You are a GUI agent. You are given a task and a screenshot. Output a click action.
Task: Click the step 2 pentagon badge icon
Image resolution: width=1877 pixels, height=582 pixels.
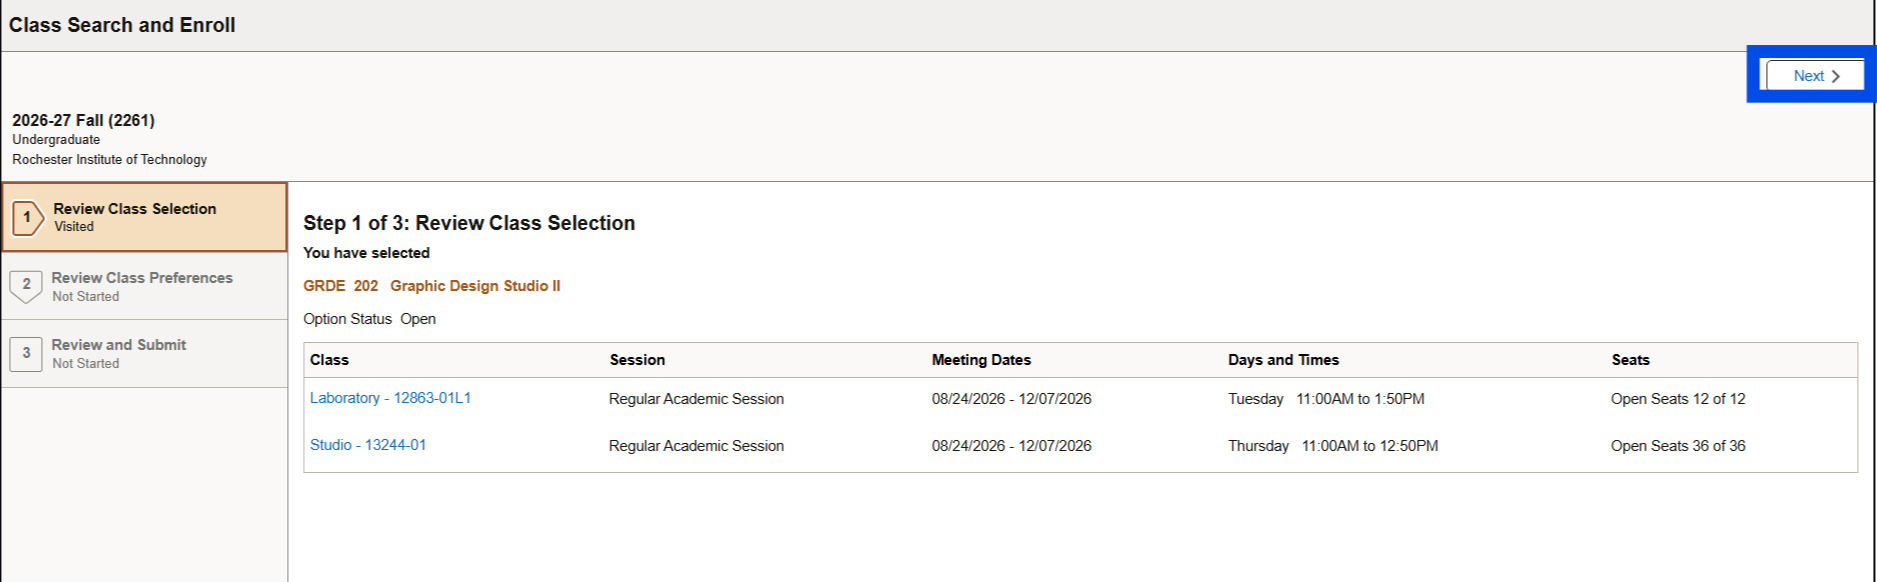25,286
